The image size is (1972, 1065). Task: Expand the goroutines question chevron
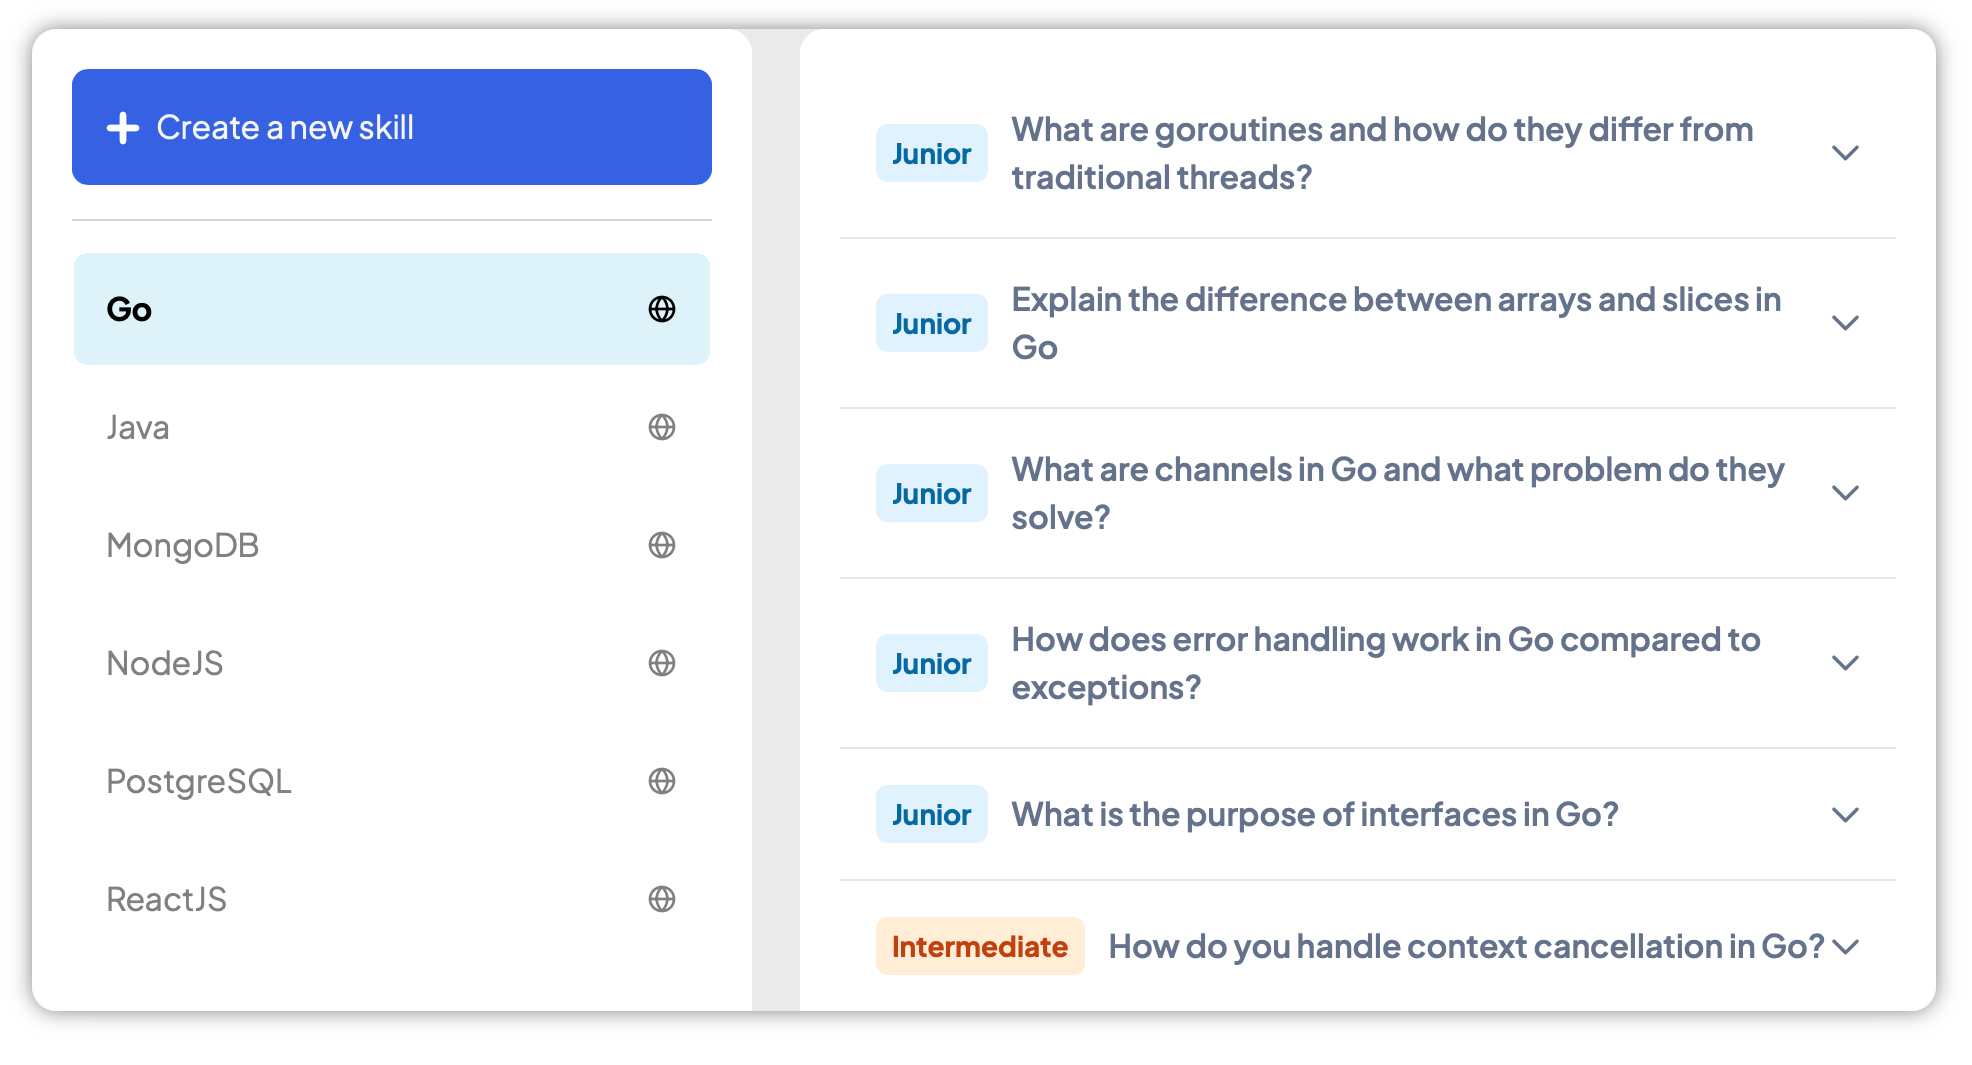1845,153
